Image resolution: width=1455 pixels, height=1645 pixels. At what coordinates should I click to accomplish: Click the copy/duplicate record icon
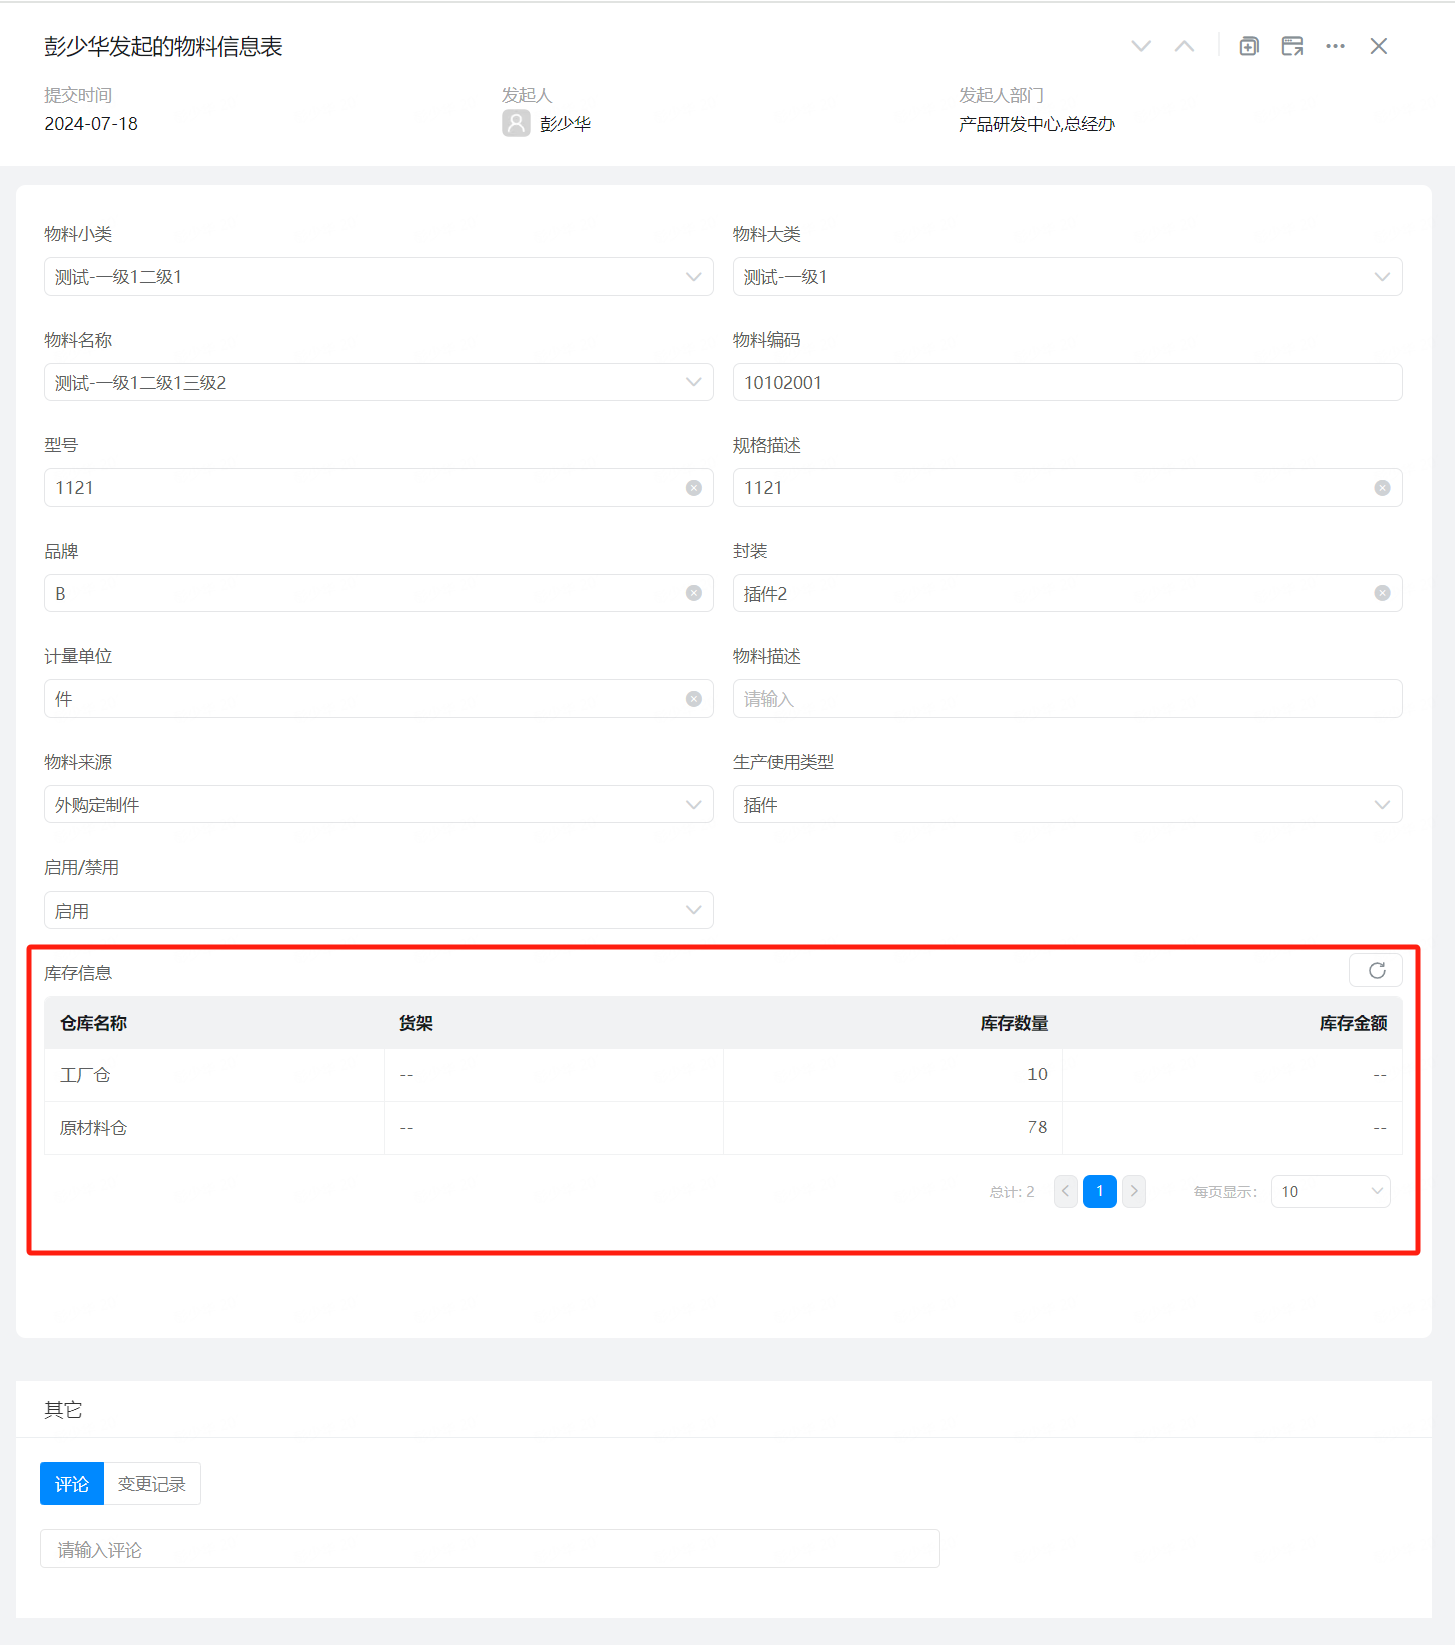click(x=1249, y=46)
